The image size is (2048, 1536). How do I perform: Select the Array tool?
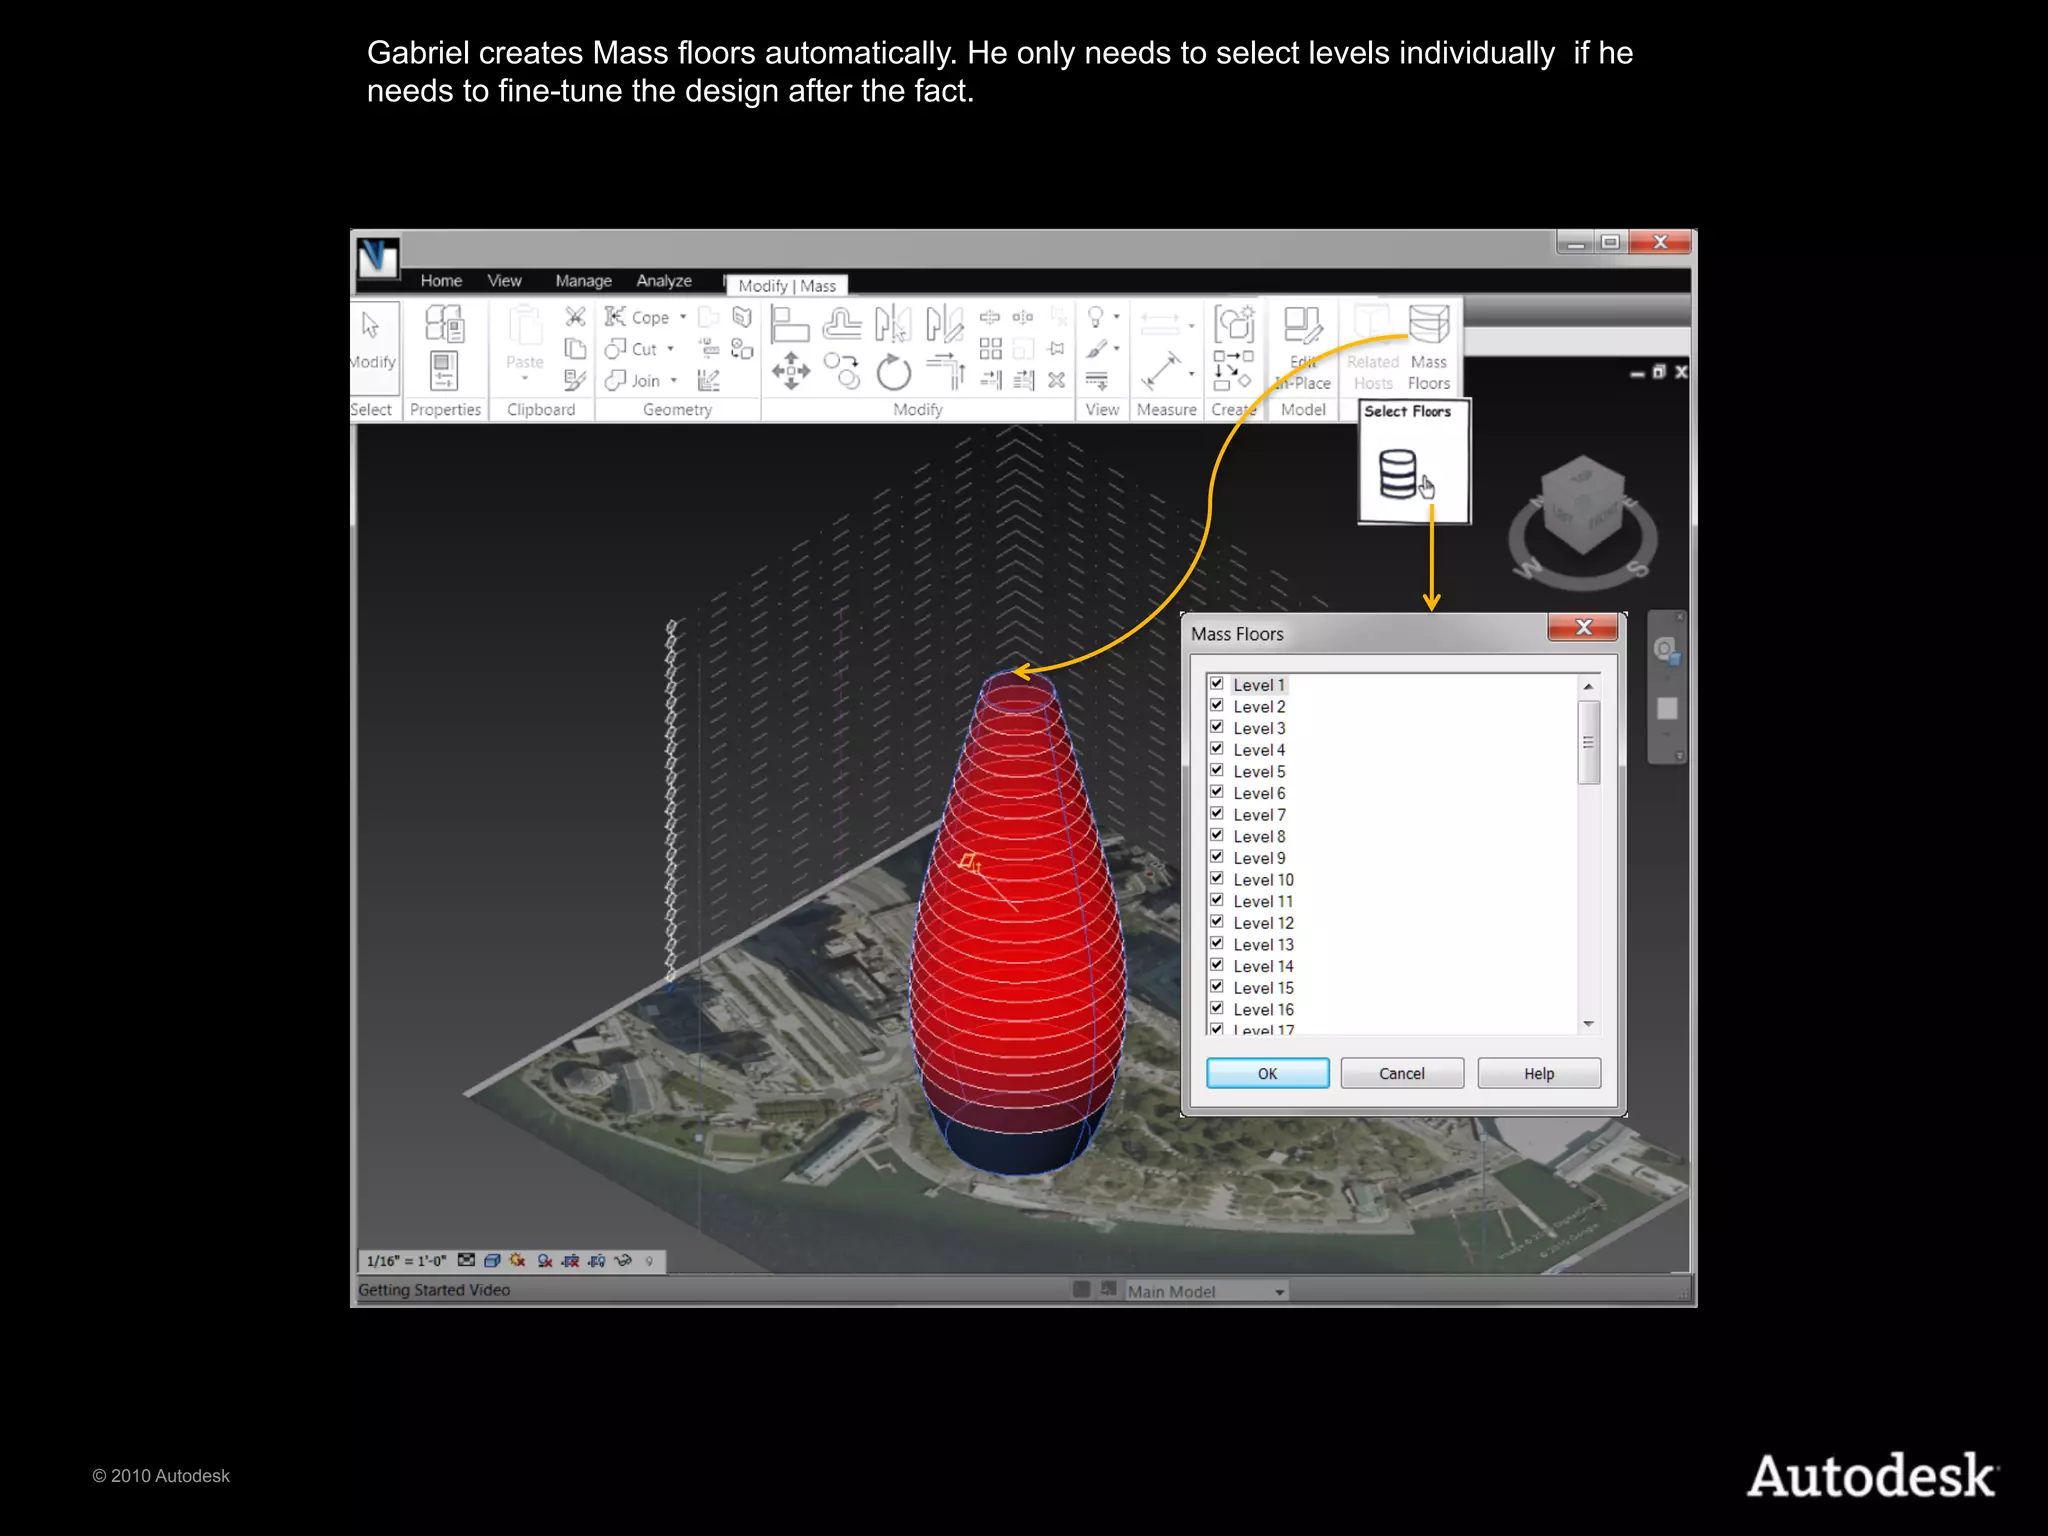click(990, 348)
